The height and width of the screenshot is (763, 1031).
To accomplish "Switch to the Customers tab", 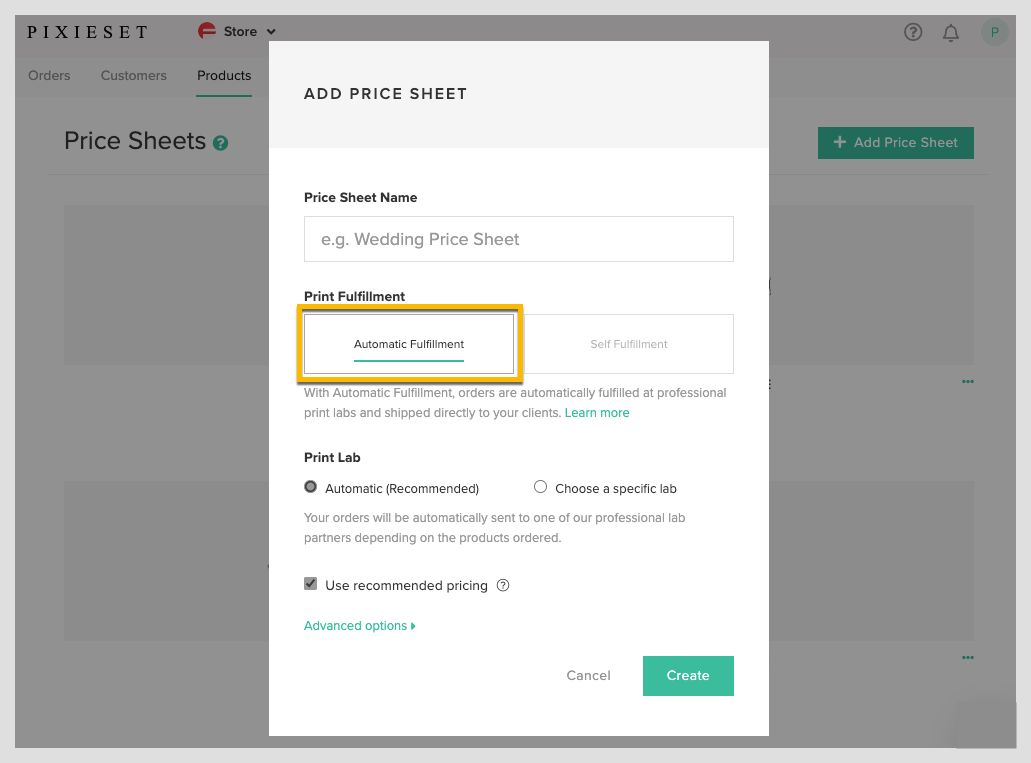I will coord(133,75).
